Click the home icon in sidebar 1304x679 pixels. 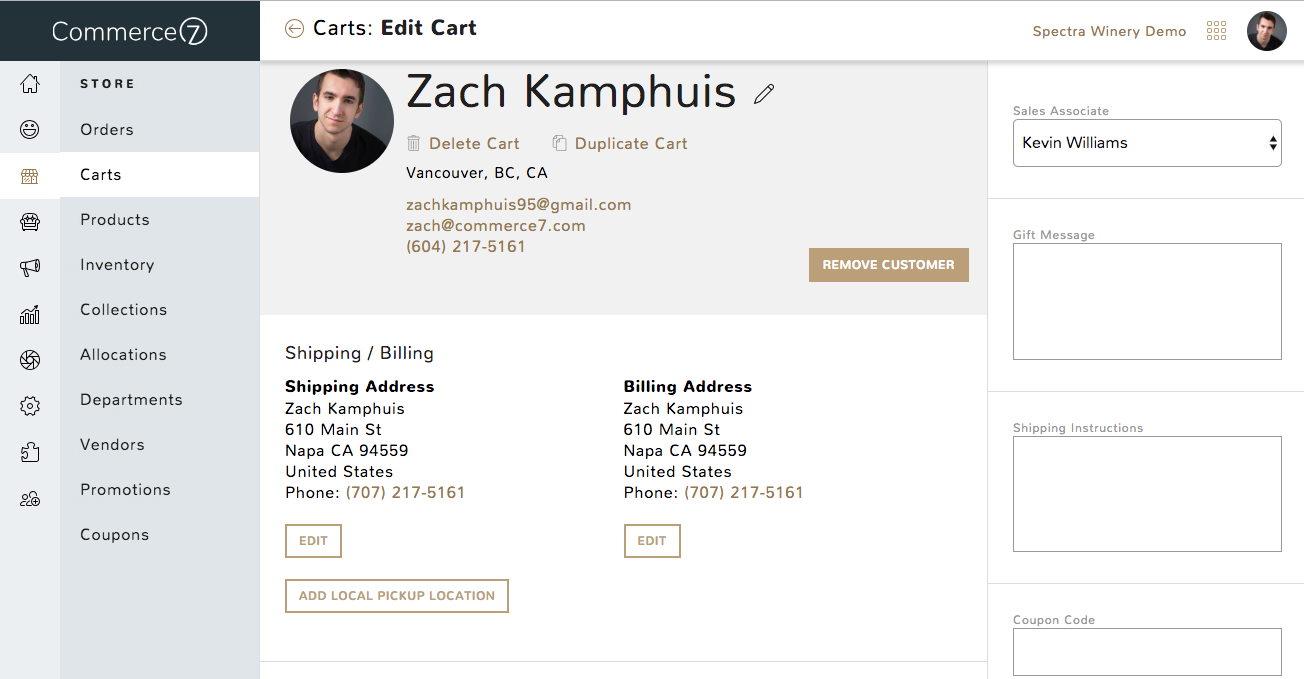pyautogui.click(x=30, y=84)
